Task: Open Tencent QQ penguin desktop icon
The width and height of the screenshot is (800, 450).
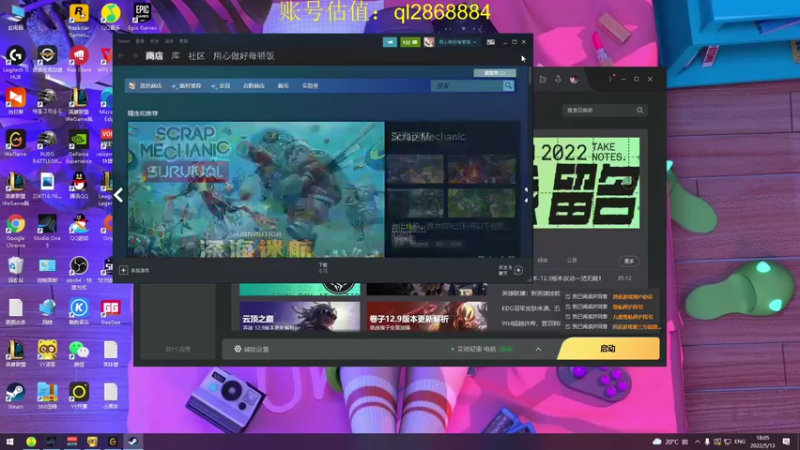Action: coord(79,186)
